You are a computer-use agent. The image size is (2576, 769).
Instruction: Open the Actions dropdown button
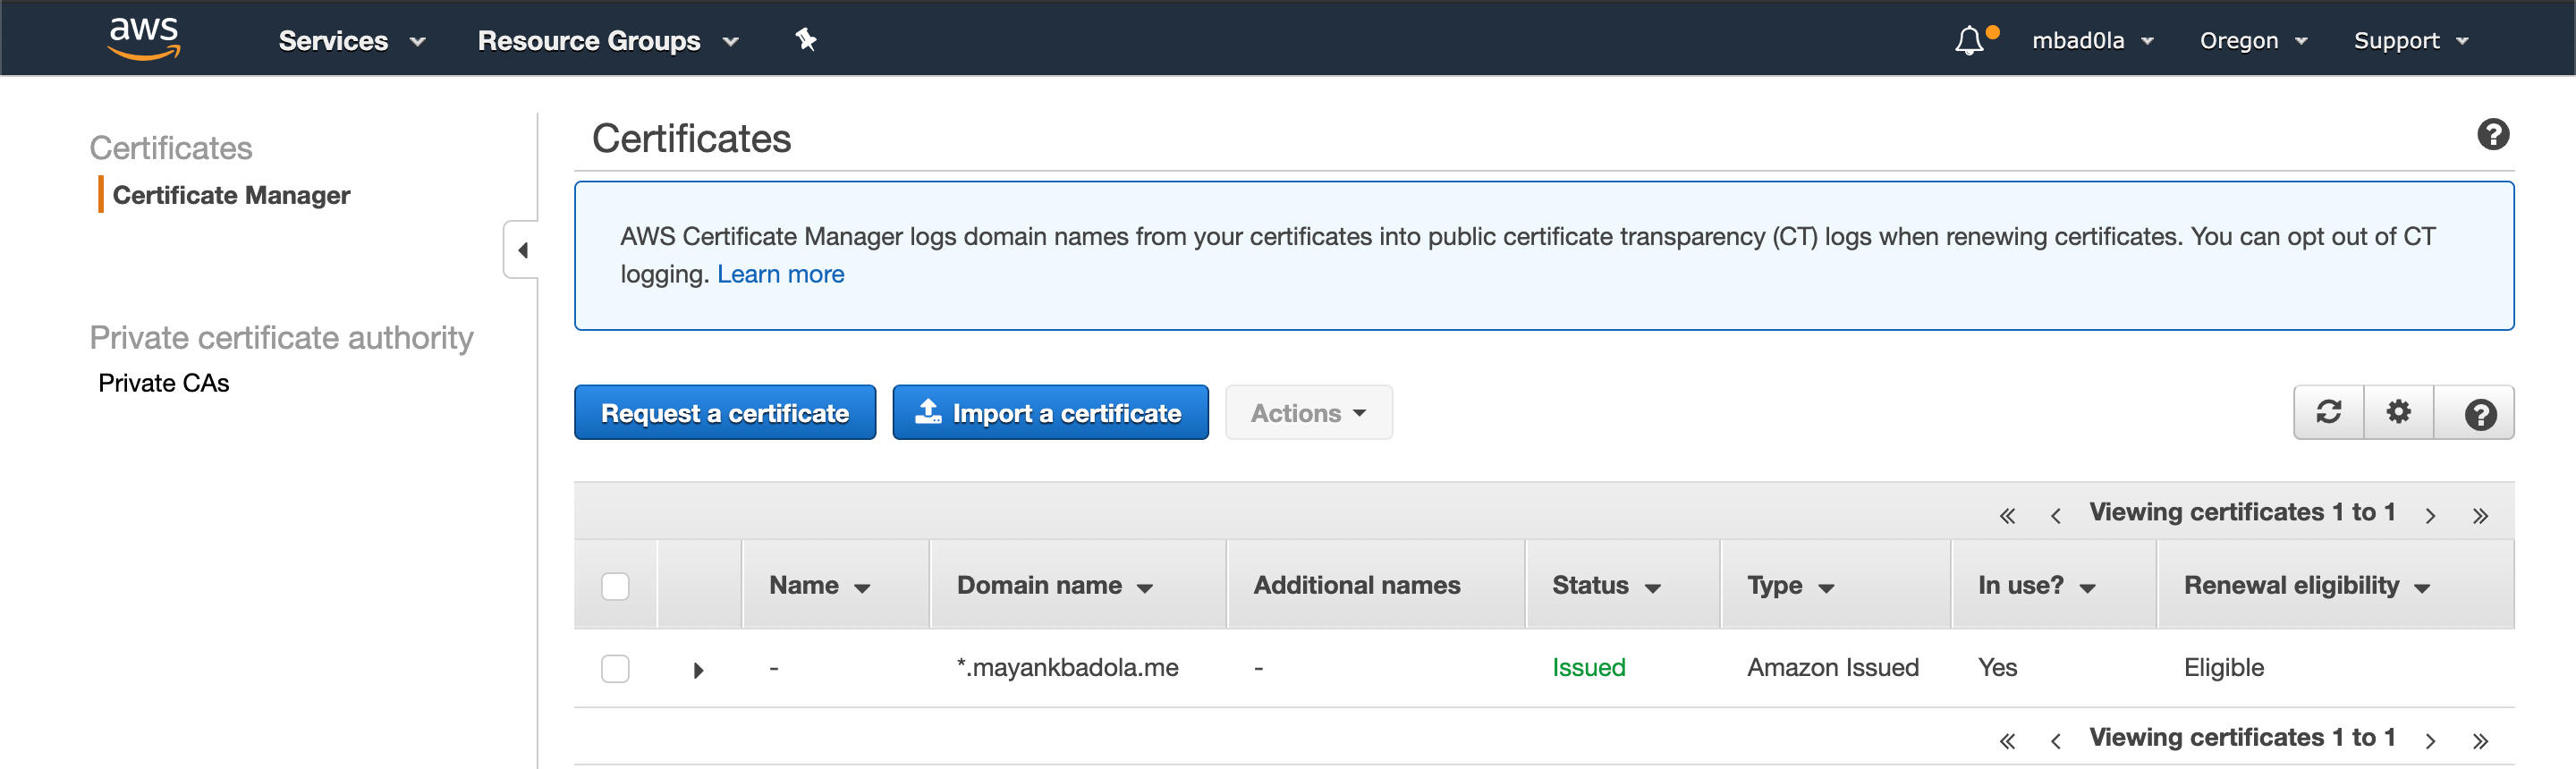coord(1308,412)
